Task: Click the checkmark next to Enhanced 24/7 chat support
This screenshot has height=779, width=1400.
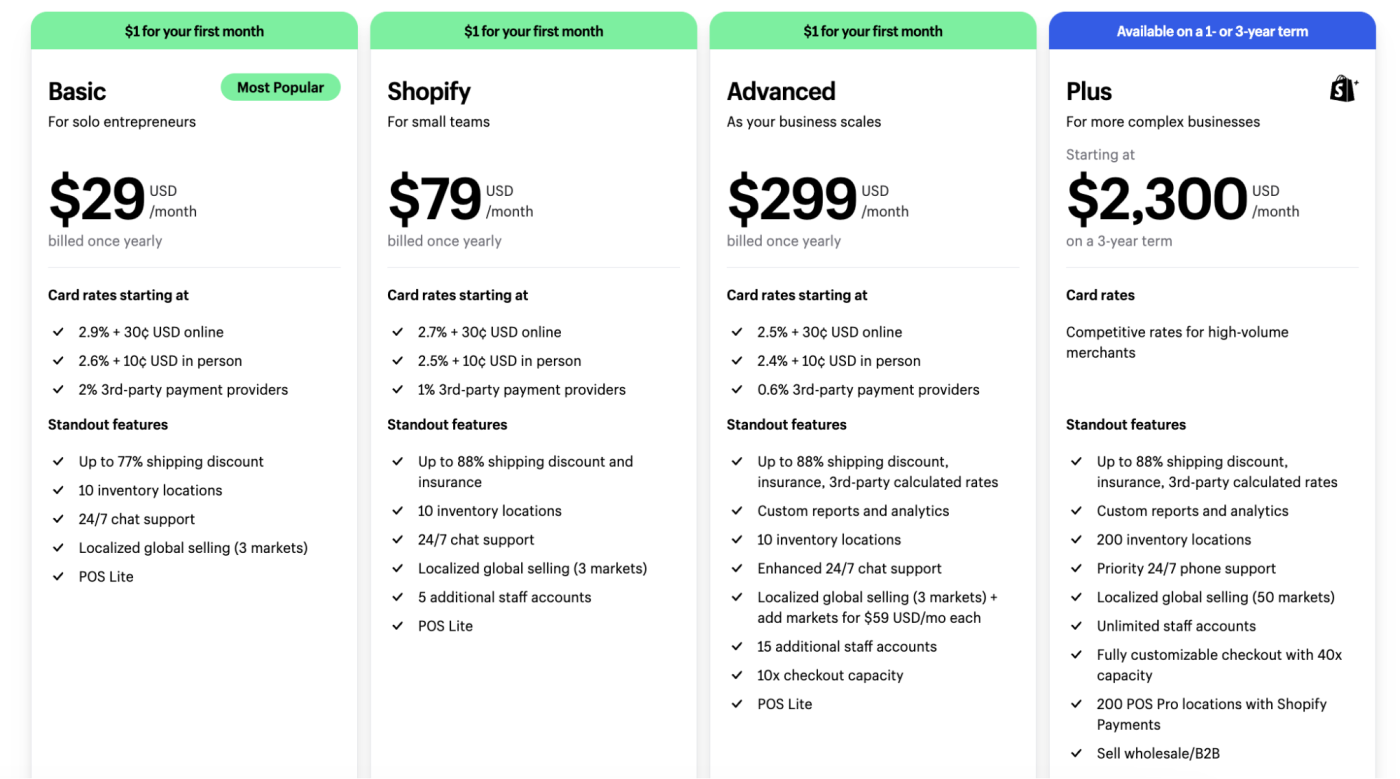Action: [737, 568]
